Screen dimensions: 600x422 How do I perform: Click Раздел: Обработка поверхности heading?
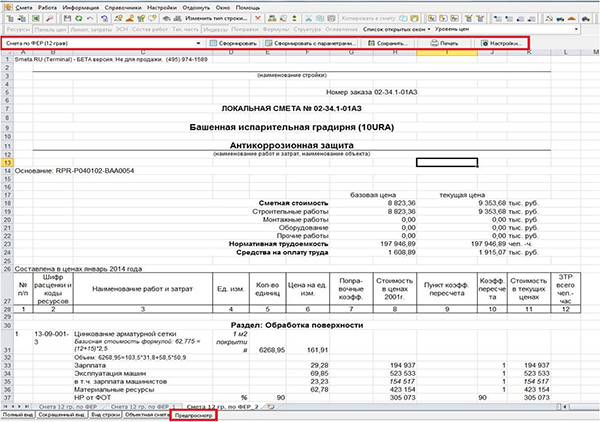pyautogui.click(x=297, y=325)
